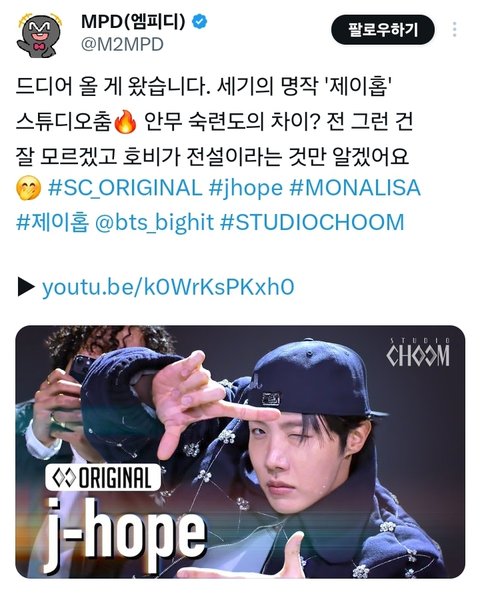
Task: Open the #MONALISA hashtag
Action: click(355, 188)
